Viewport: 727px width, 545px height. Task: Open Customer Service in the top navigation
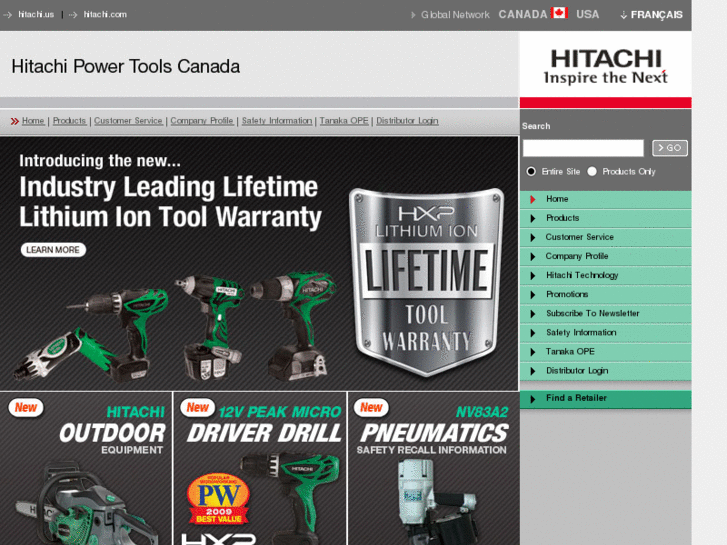coord(128,121)
